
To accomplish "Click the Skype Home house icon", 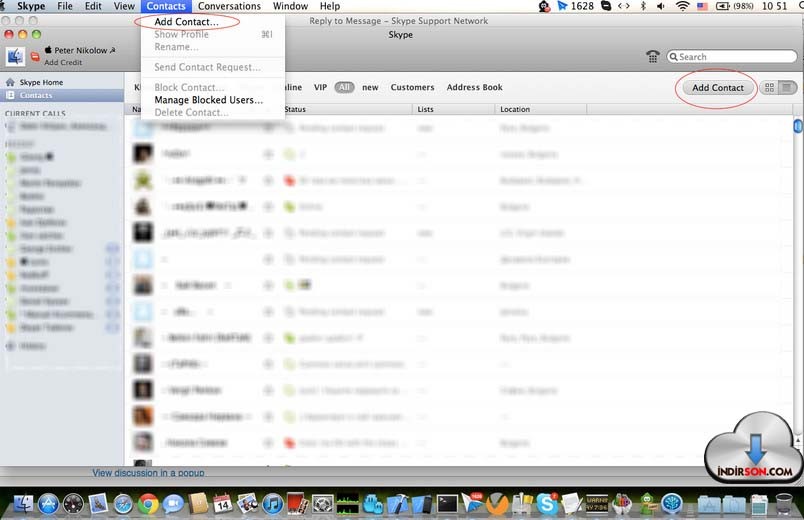I will 10,82.
